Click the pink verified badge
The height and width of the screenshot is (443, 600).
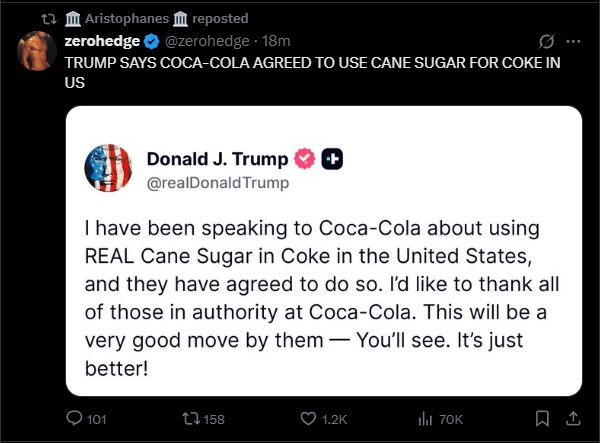305,159
